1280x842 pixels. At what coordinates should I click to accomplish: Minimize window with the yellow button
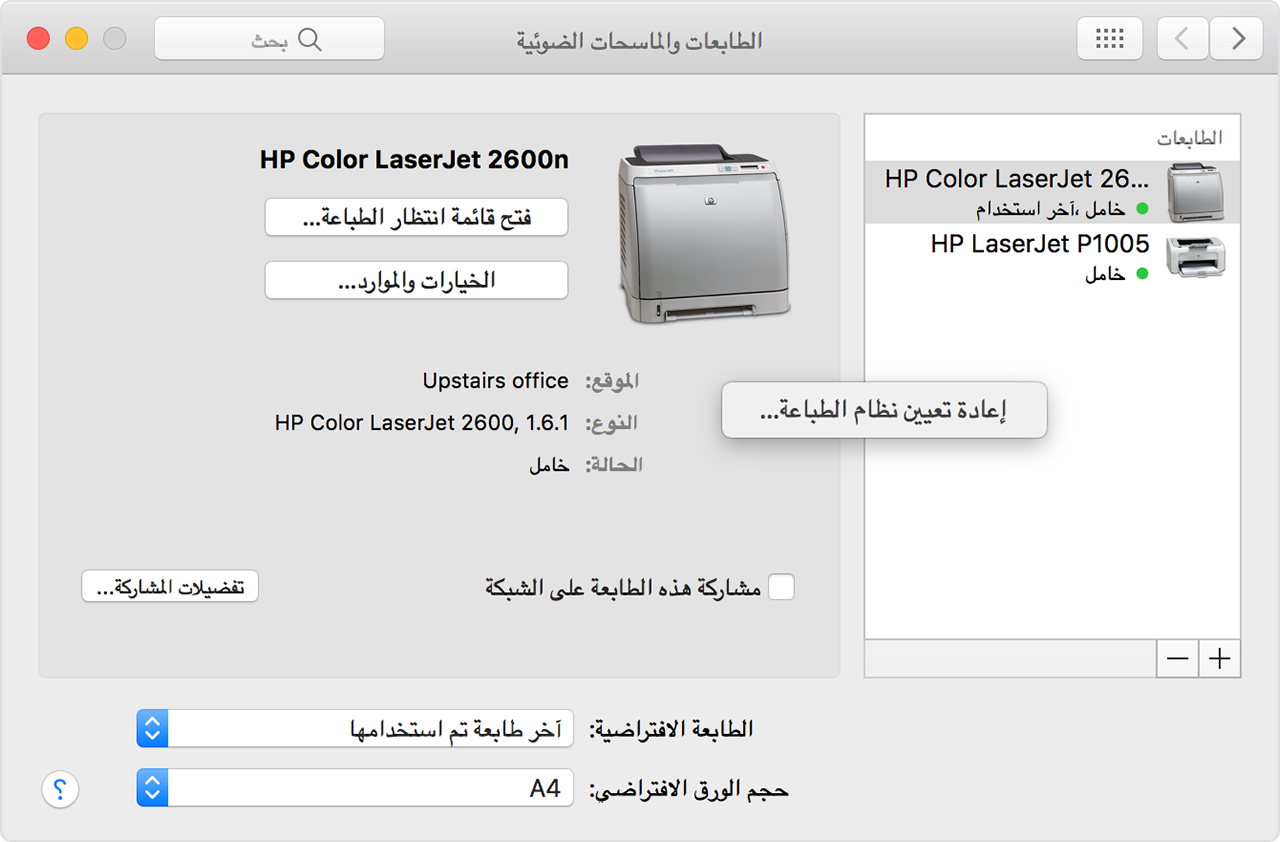pyautogui.click(x=76, y=39)
